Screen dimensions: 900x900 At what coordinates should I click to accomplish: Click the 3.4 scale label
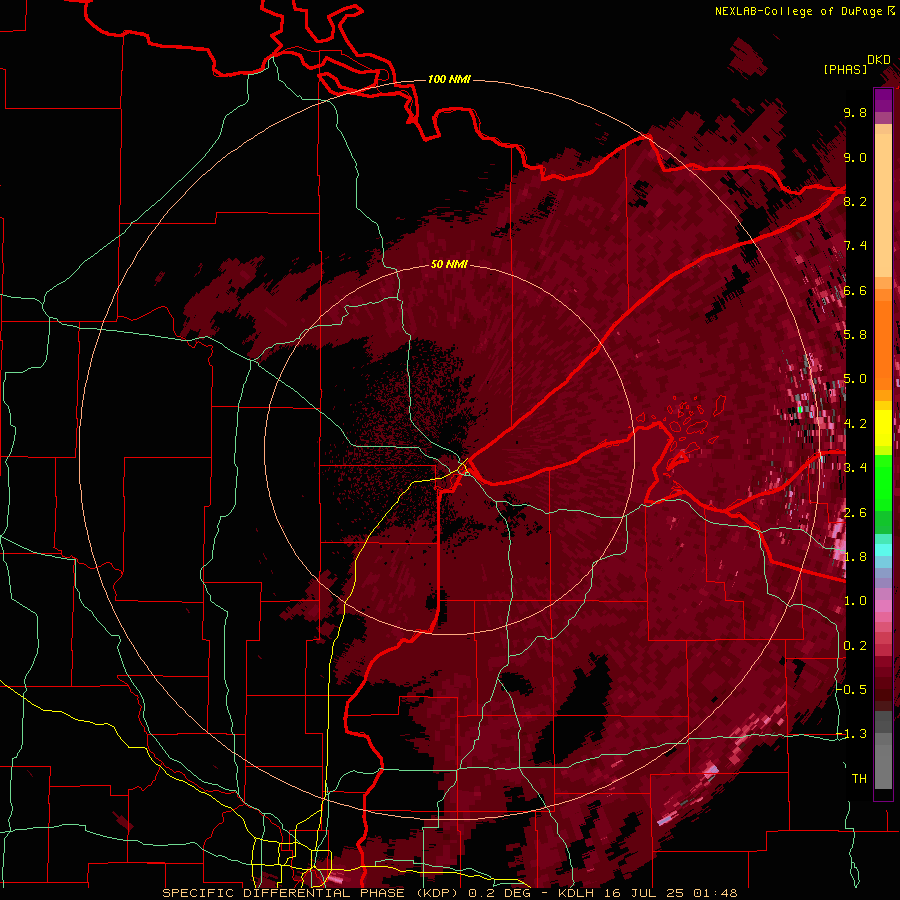(855, 468)
